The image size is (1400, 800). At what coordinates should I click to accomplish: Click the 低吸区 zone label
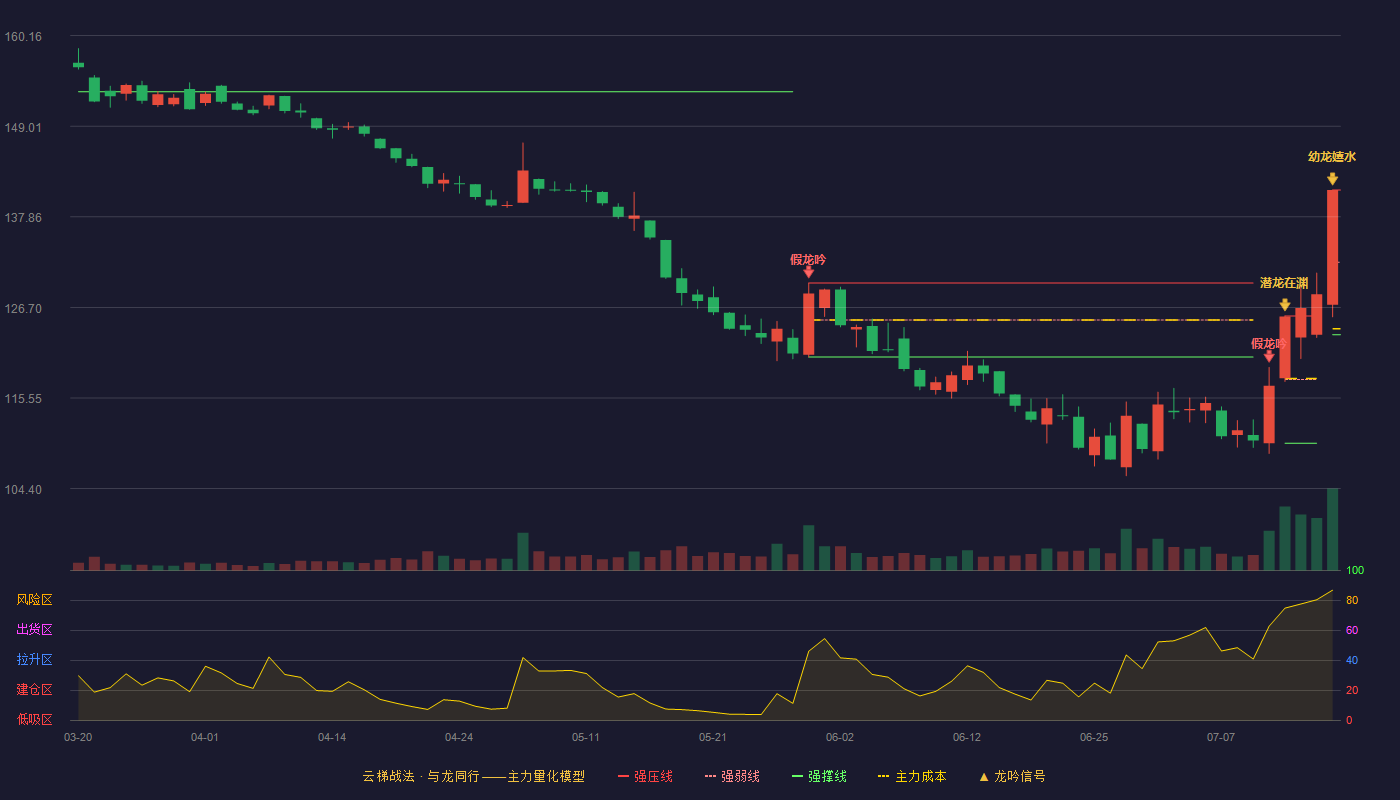(34, 720)
